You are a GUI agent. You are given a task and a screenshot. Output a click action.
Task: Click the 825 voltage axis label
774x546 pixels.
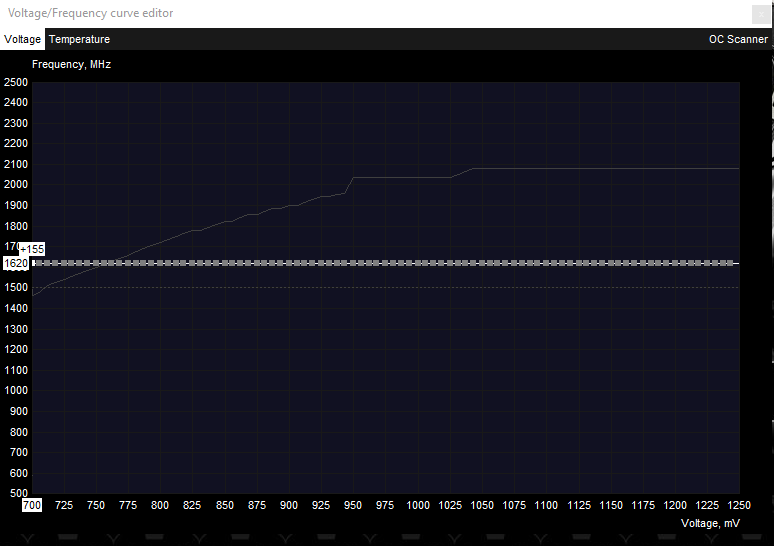pos(192,505)
